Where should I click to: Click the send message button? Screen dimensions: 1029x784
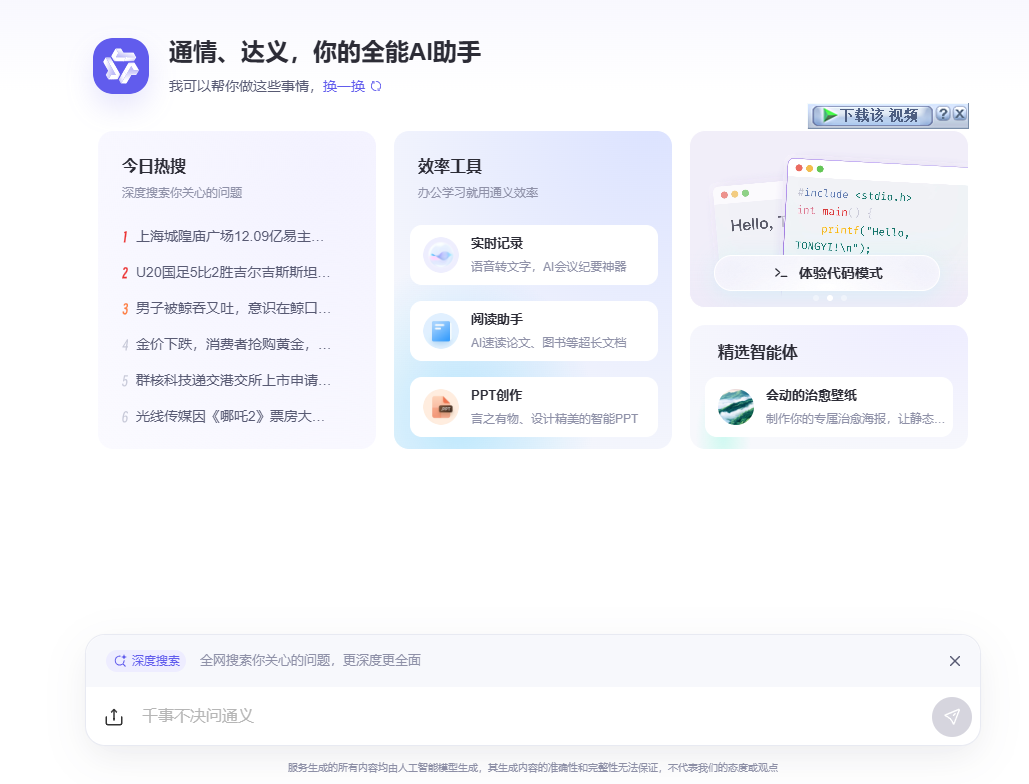click(952, 716)
